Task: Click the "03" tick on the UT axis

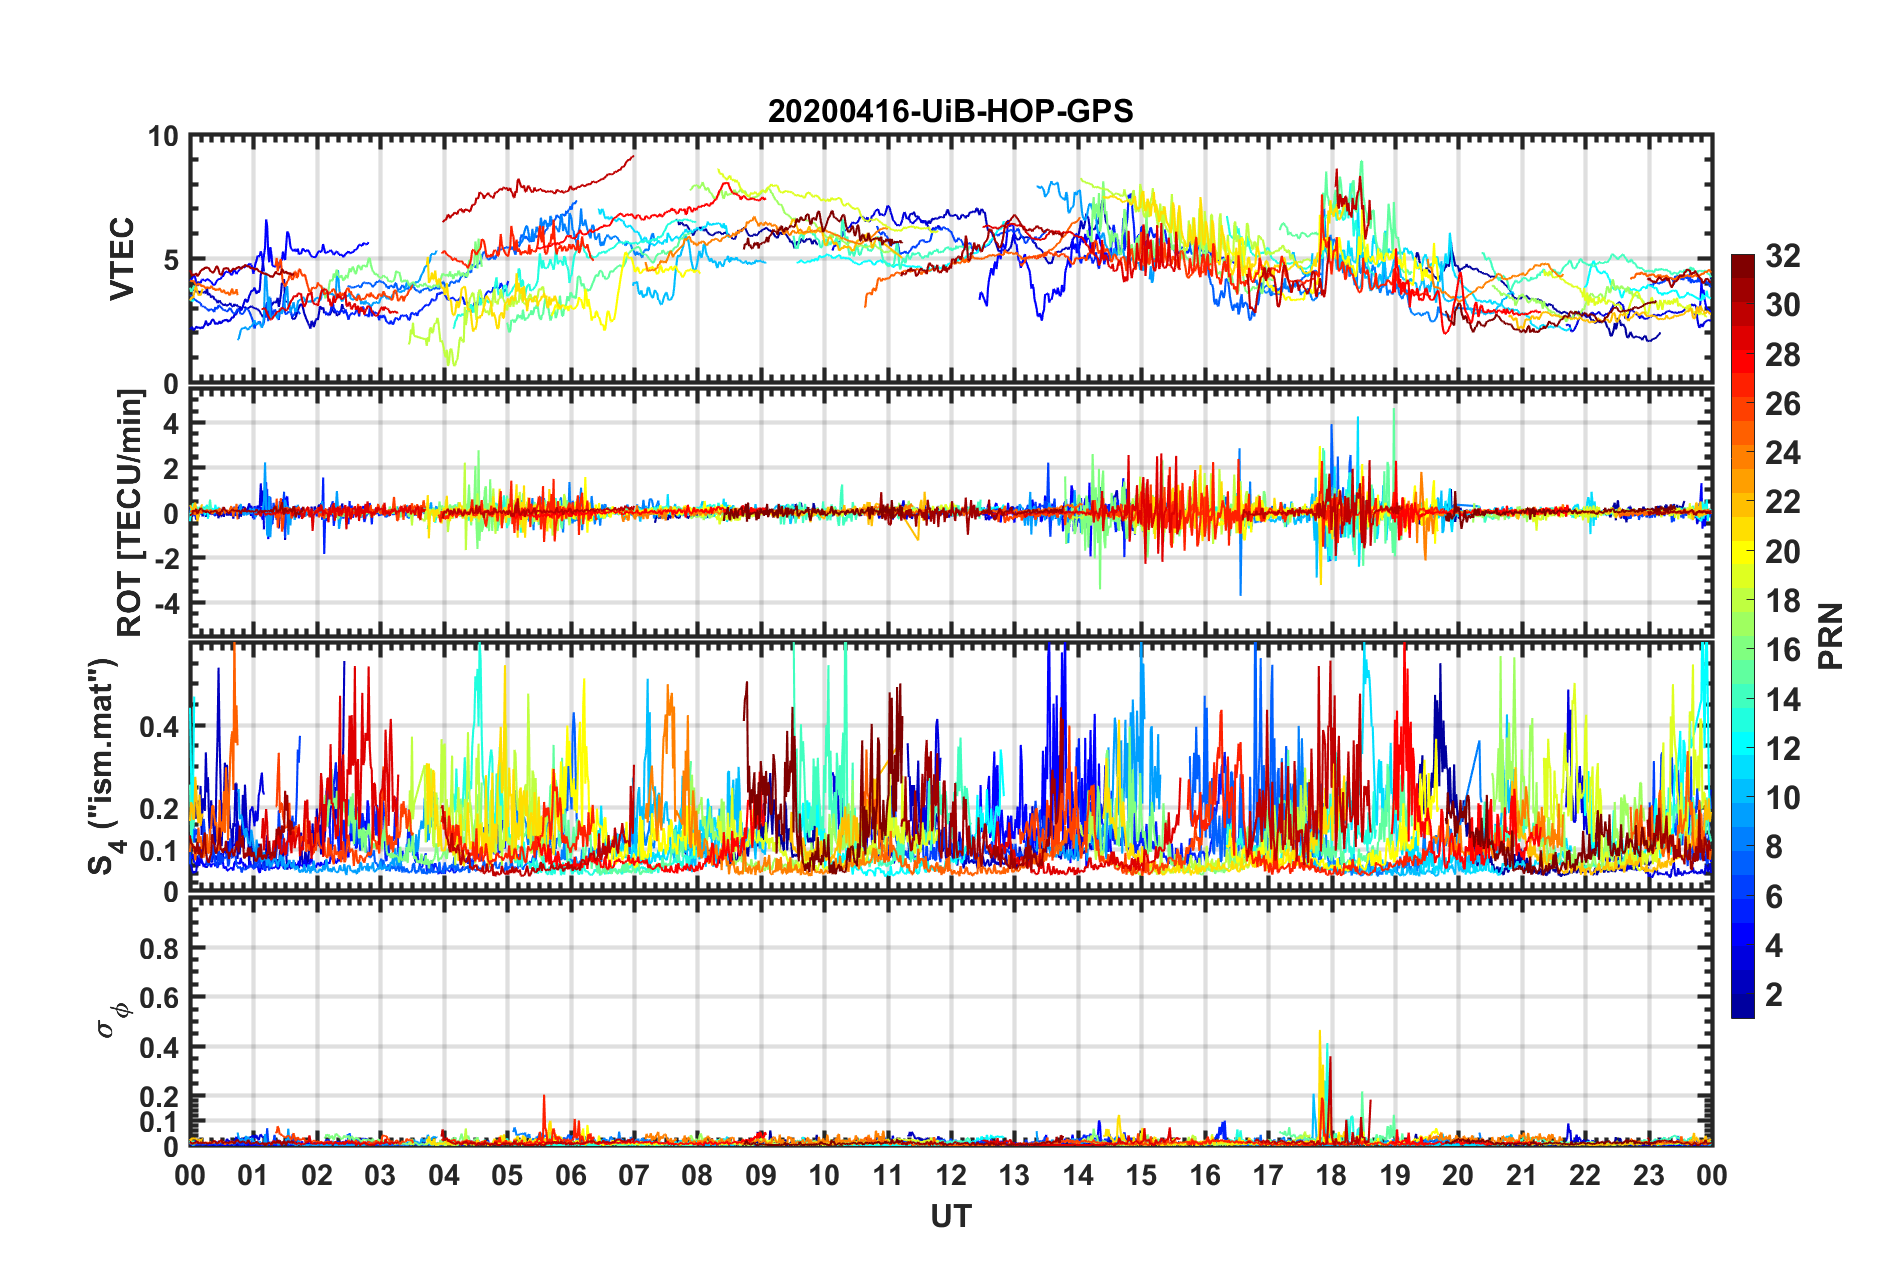Action: click(x=380, y=1175)
